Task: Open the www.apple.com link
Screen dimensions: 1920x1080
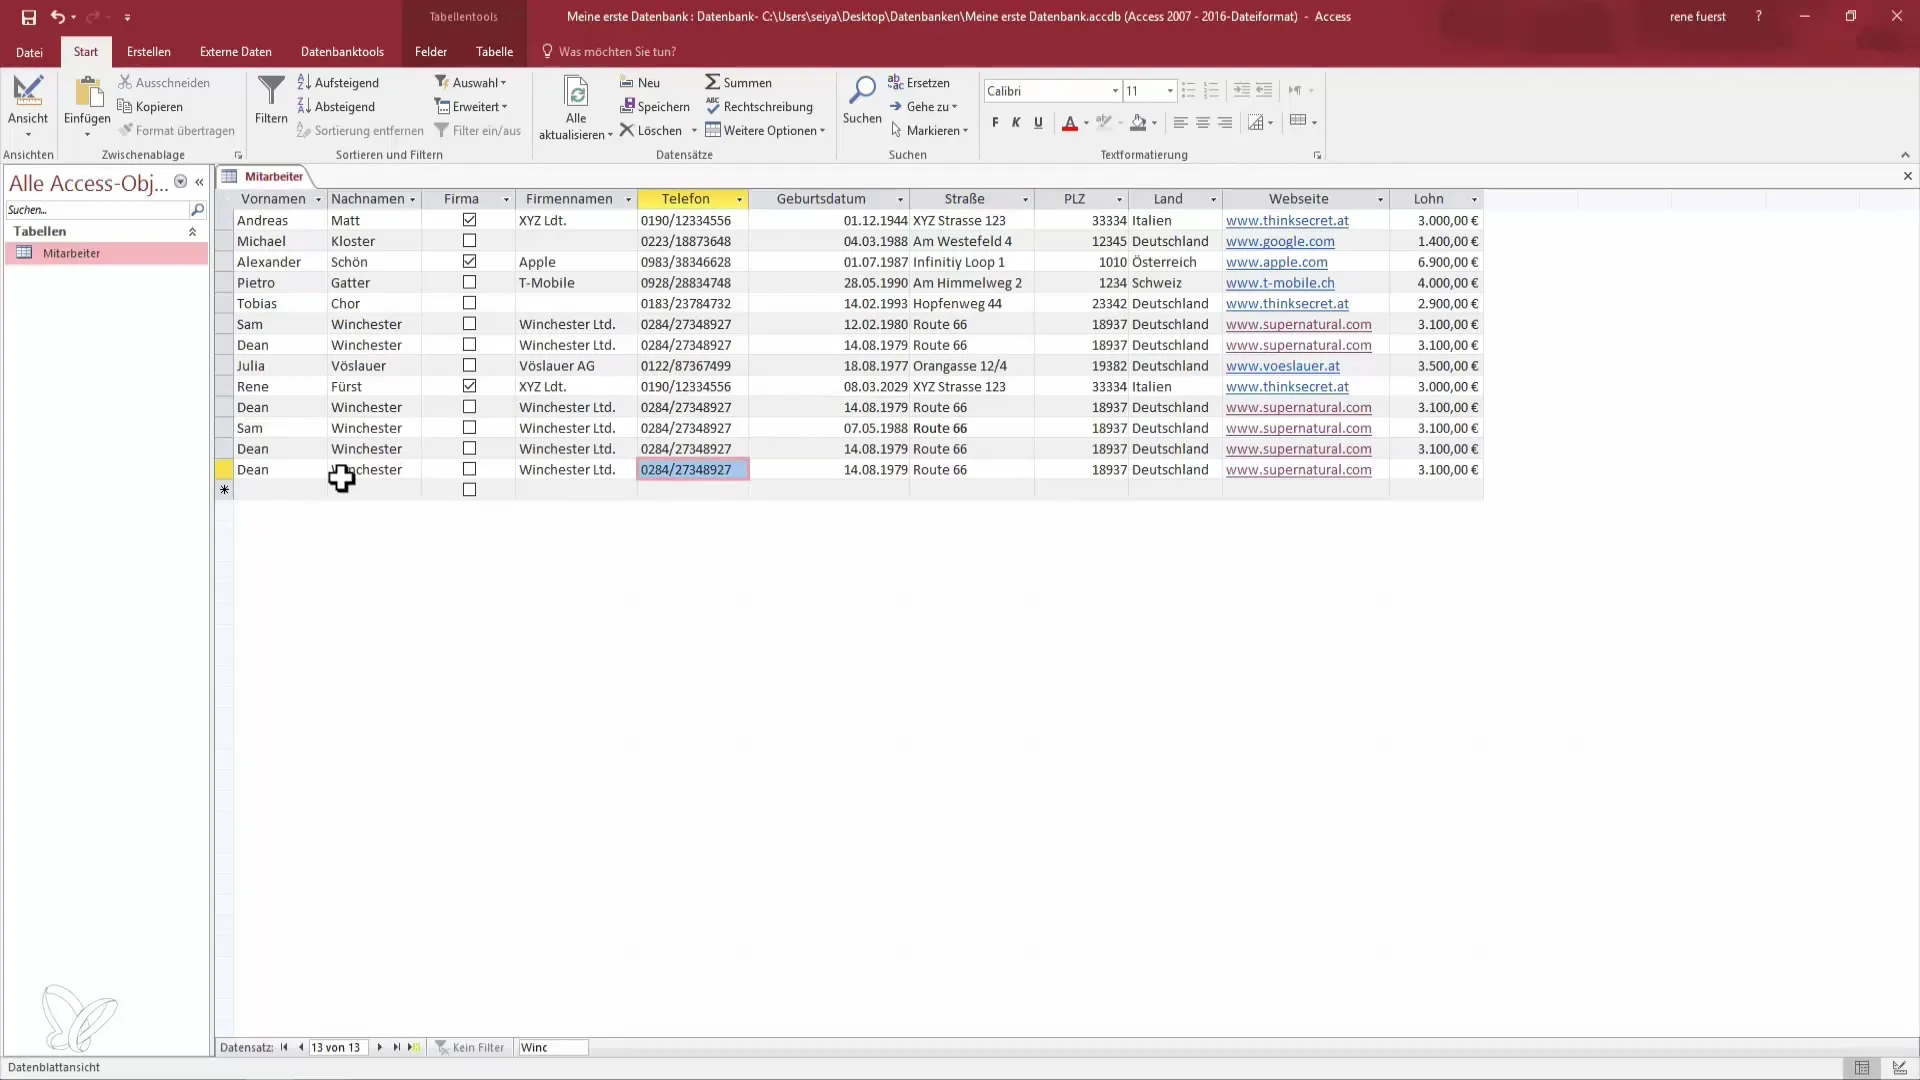Action: [1277, 262]
